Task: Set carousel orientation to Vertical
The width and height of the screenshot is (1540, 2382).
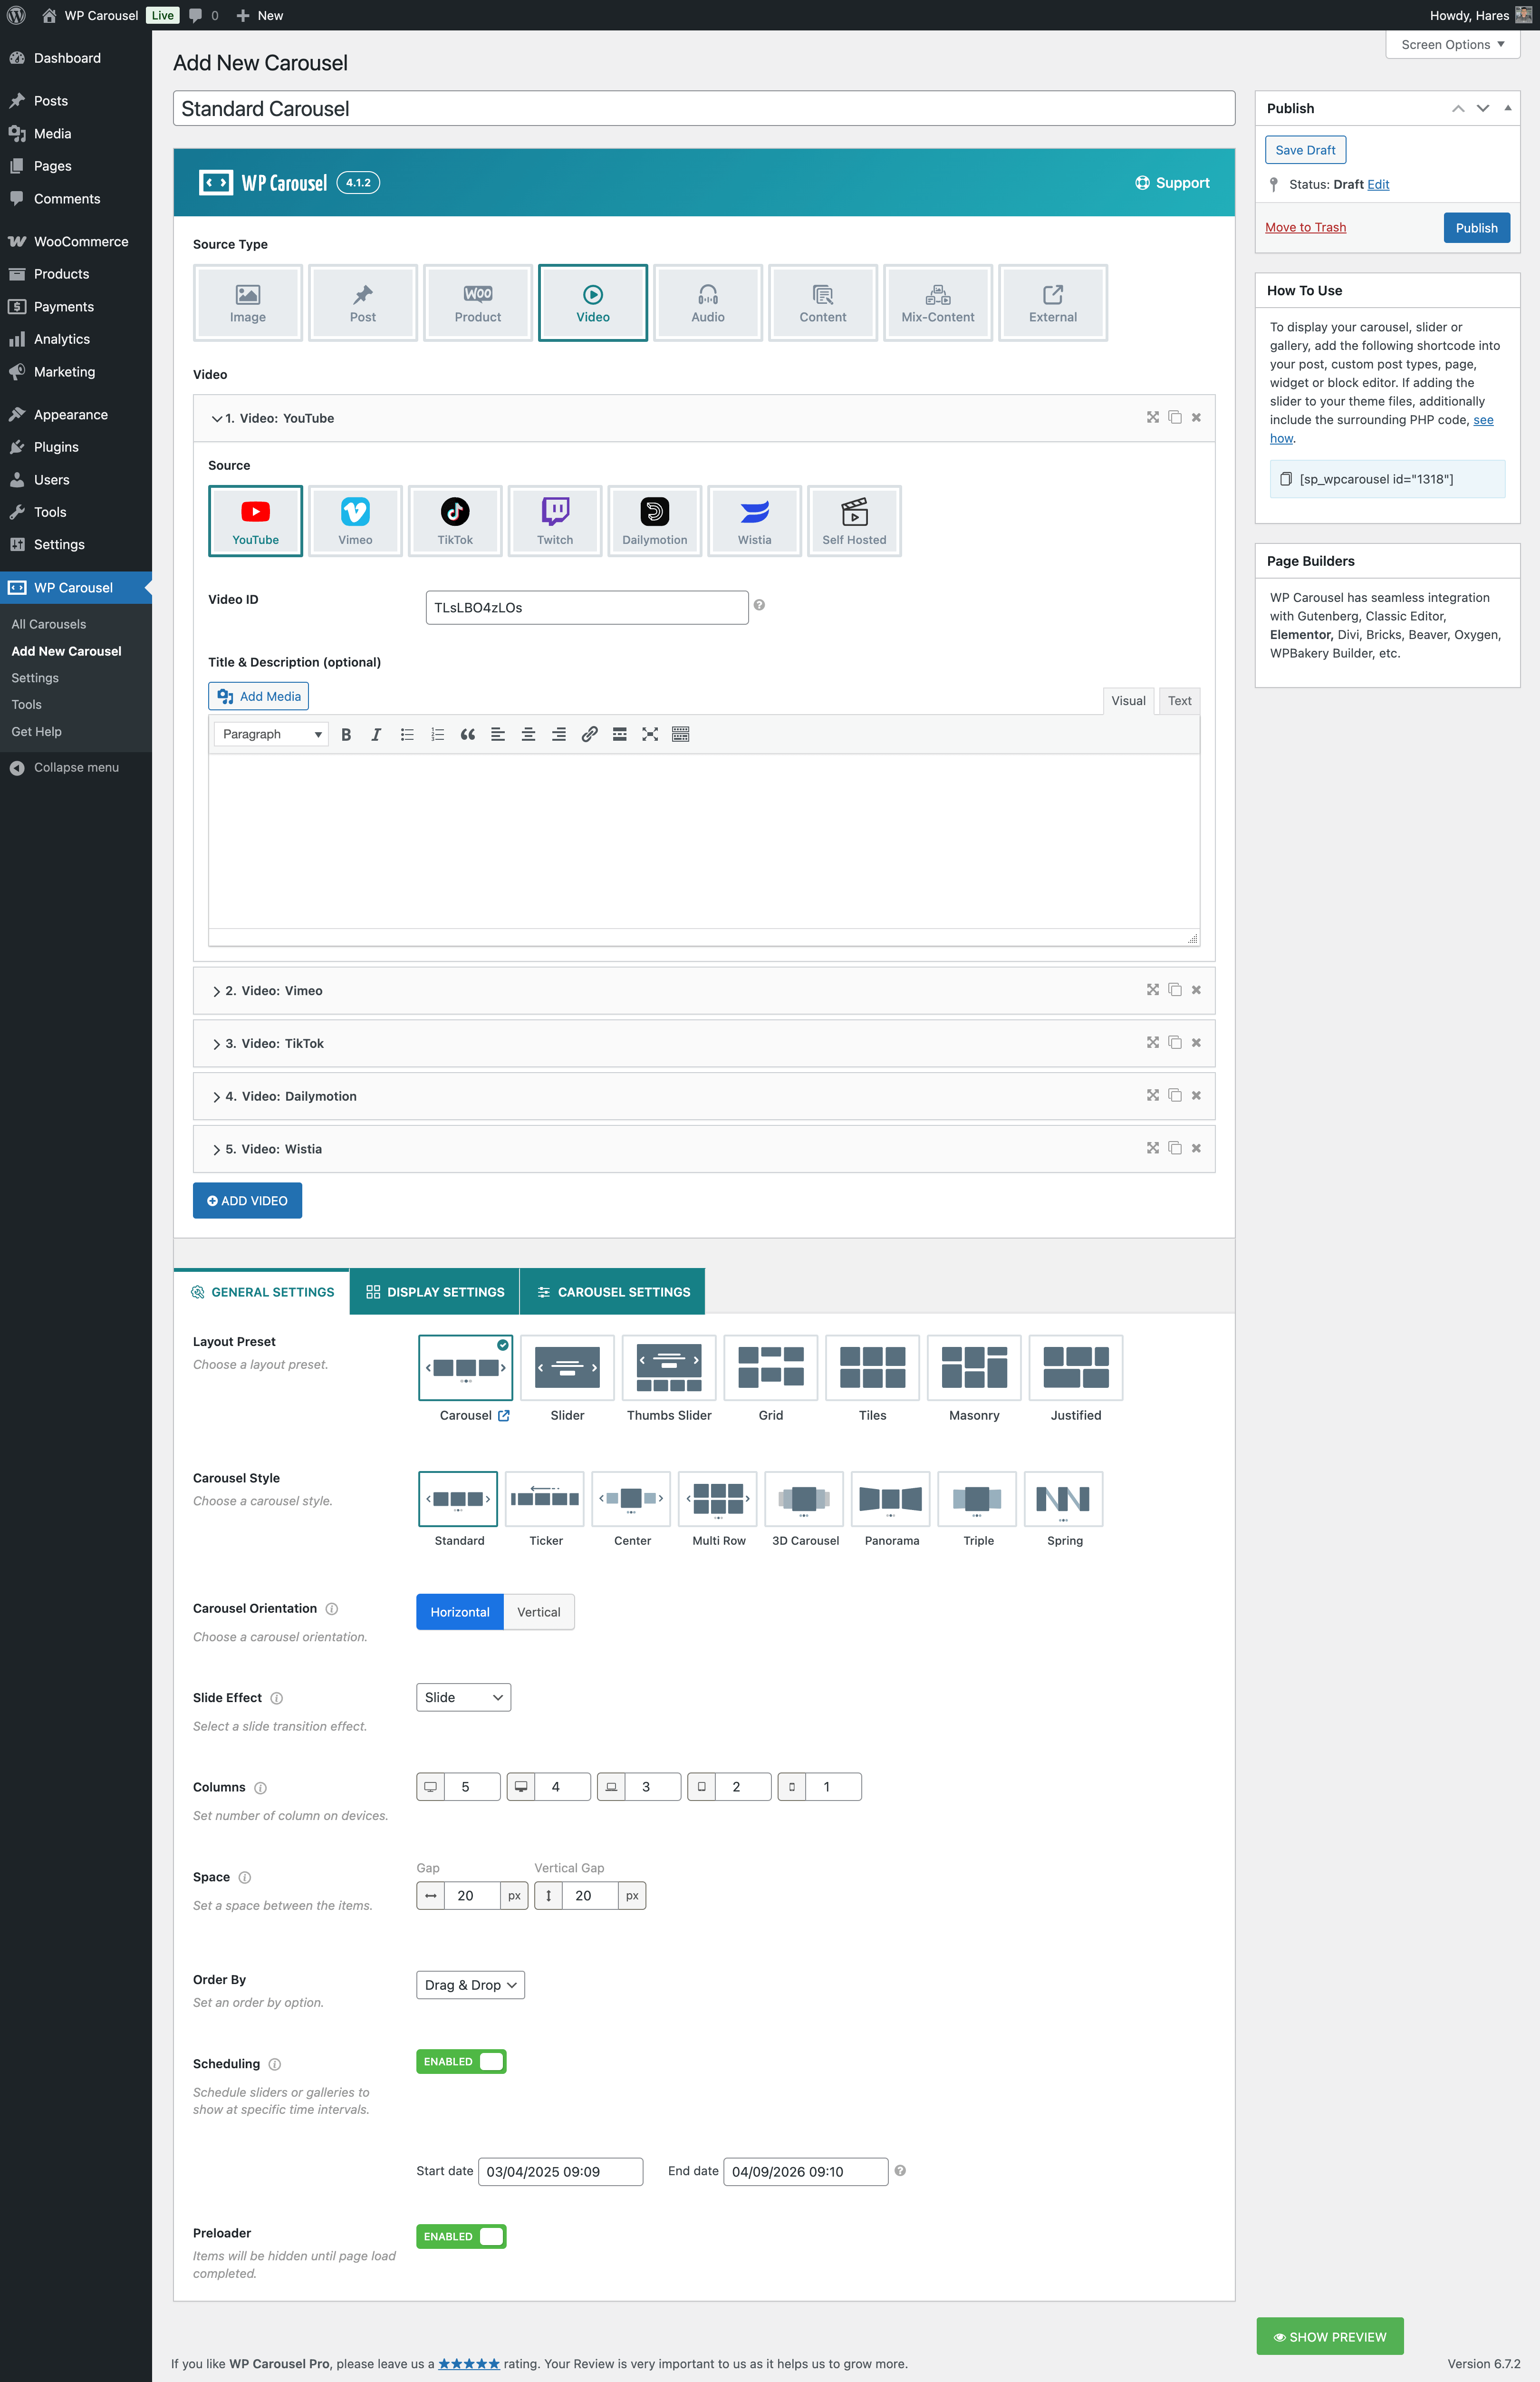Action: tap(538, 1612)
